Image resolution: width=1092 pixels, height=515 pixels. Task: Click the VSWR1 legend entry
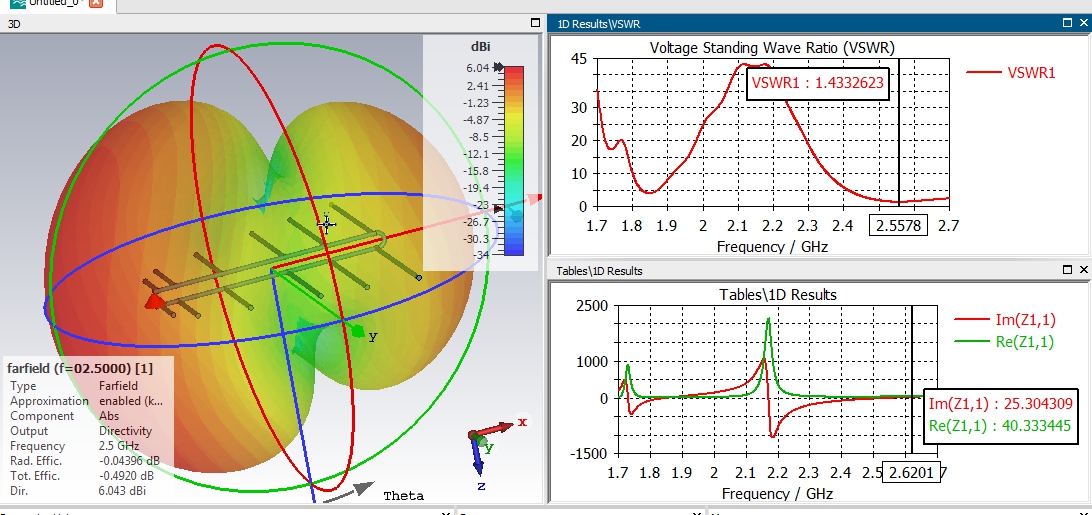tap(1011, 72)
